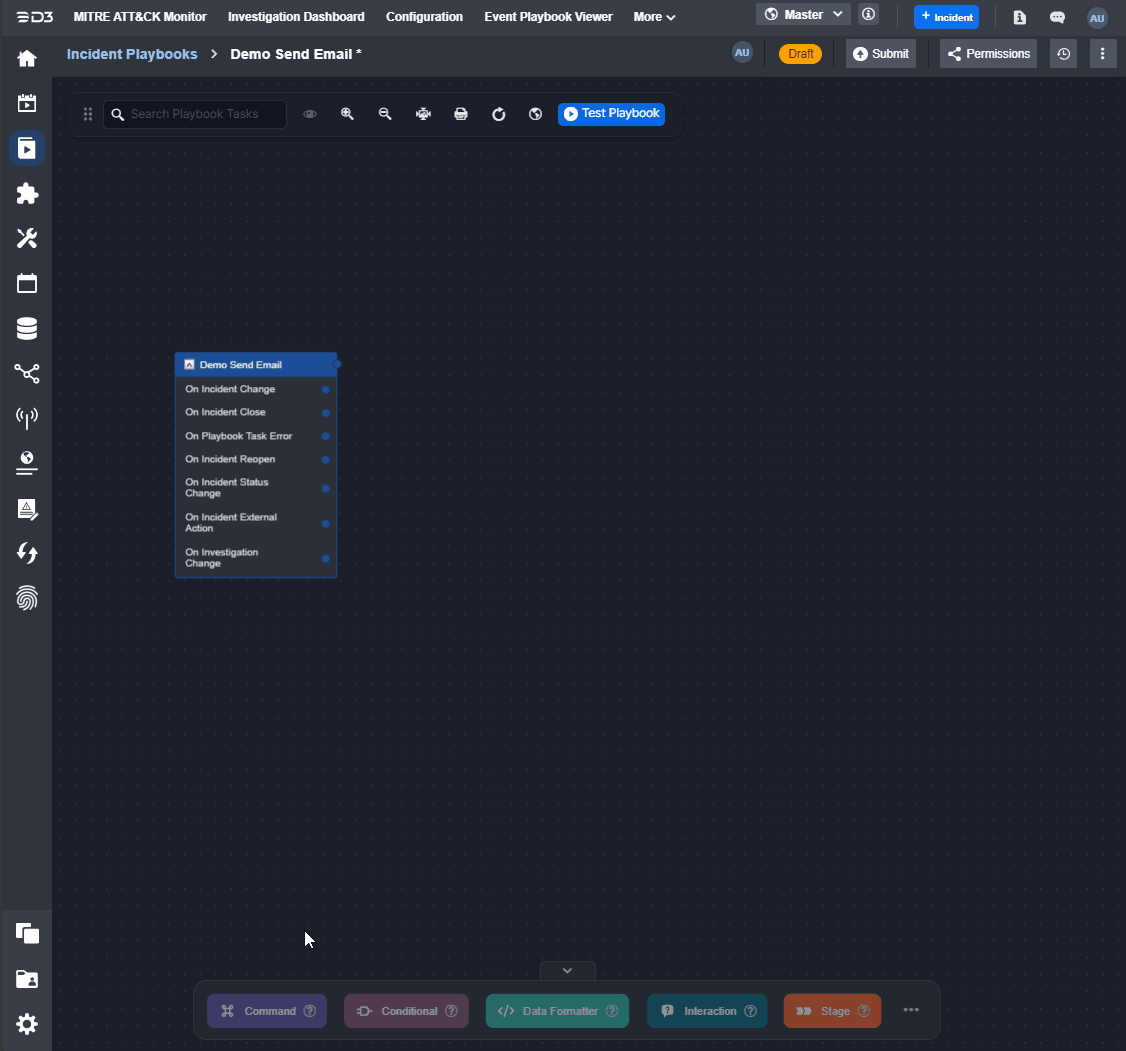Open the Master site dropdown
Image resolution: width=1126 pixels, height=1051 pixels.
coord(804,15)
